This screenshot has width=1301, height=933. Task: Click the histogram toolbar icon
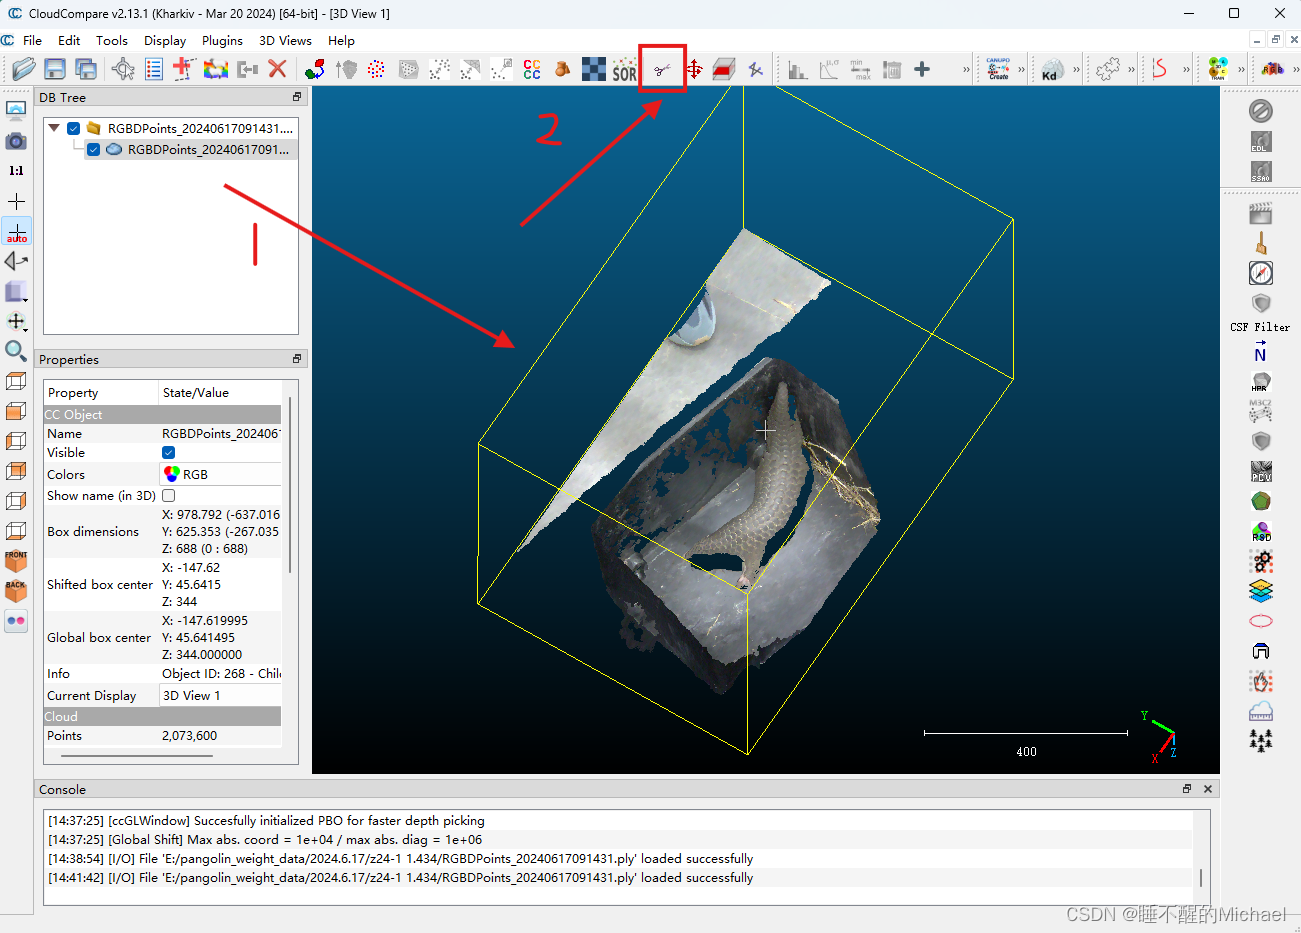[797, 69]
